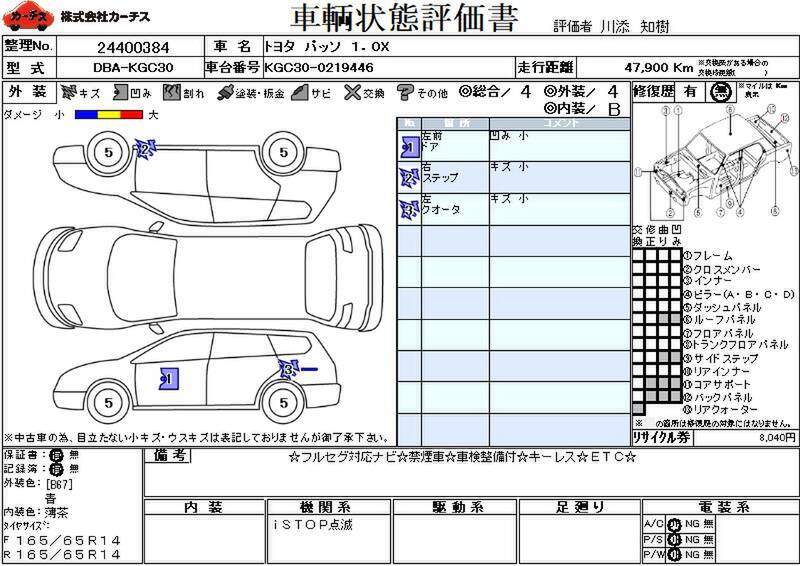Click the 外装 section header

28,92
